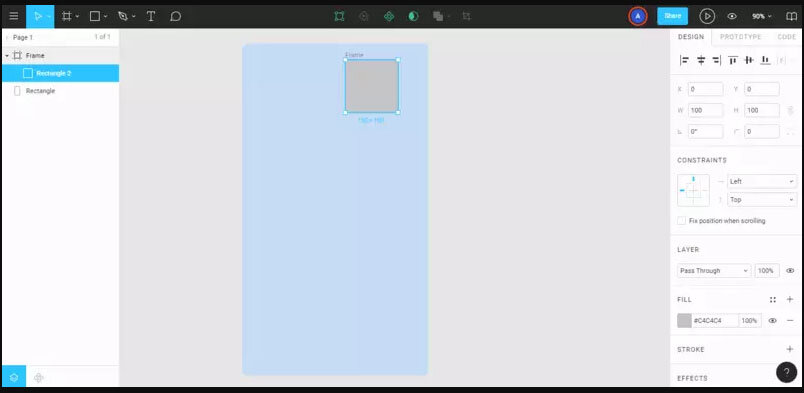Open the help question mark button

(787, 372)
